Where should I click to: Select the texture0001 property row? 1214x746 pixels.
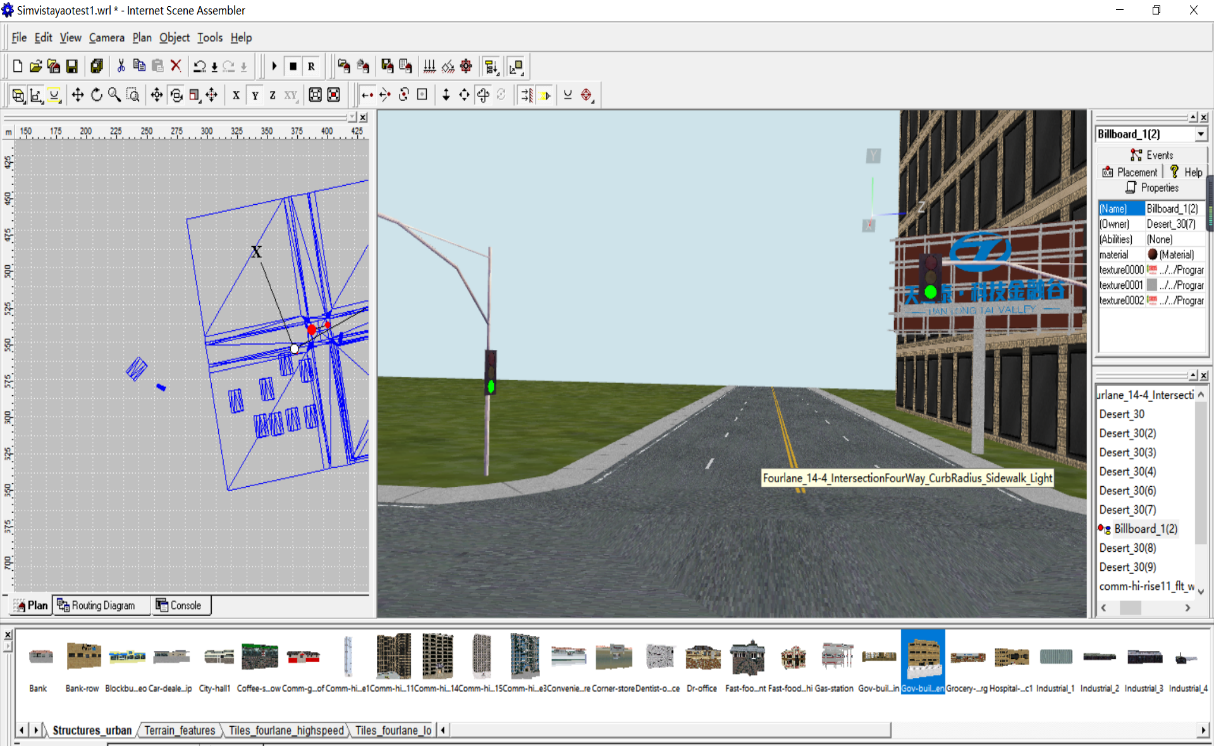pyautogui.click(x=1152, y=285)
